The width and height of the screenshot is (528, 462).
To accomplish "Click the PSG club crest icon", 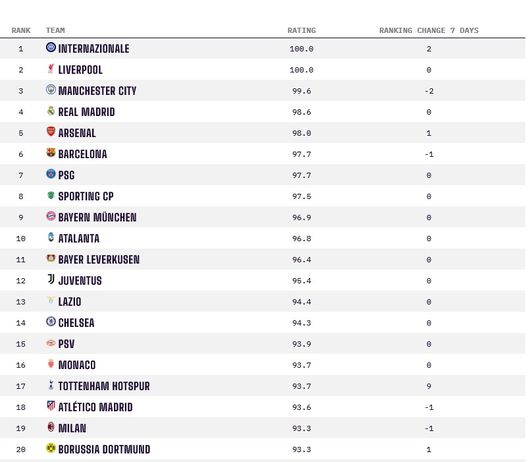I will [x=51, y=174].
